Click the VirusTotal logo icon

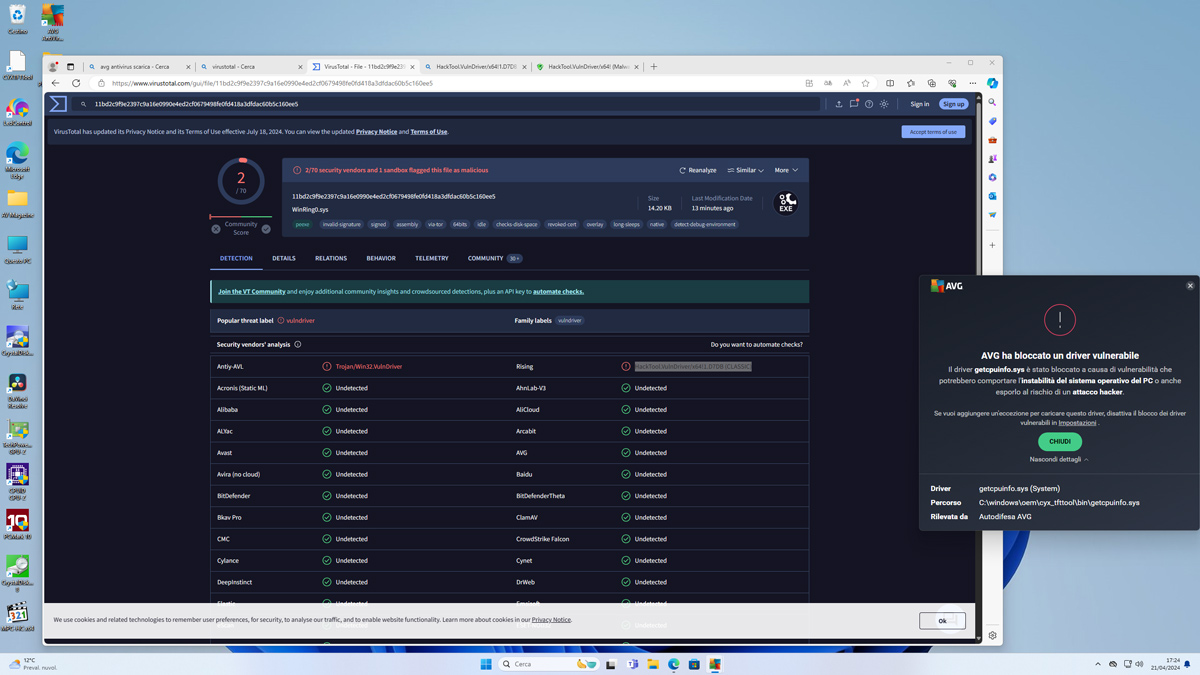[58, 104]
